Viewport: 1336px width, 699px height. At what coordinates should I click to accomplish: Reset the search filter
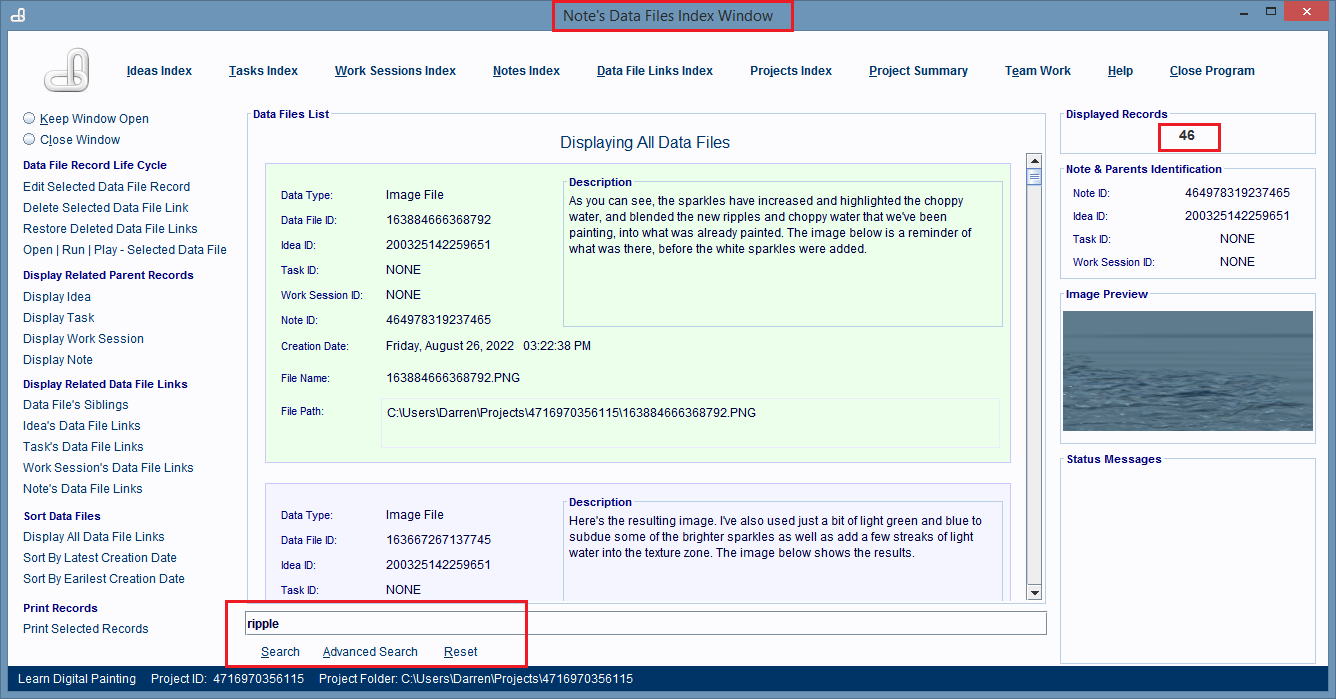pyautogui.click(x=460, y=652)
